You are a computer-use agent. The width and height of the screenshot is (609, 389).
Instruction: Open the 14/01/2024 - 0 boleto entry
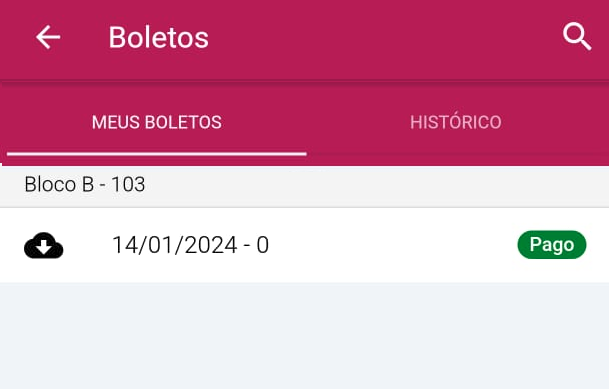click(304, 245)
